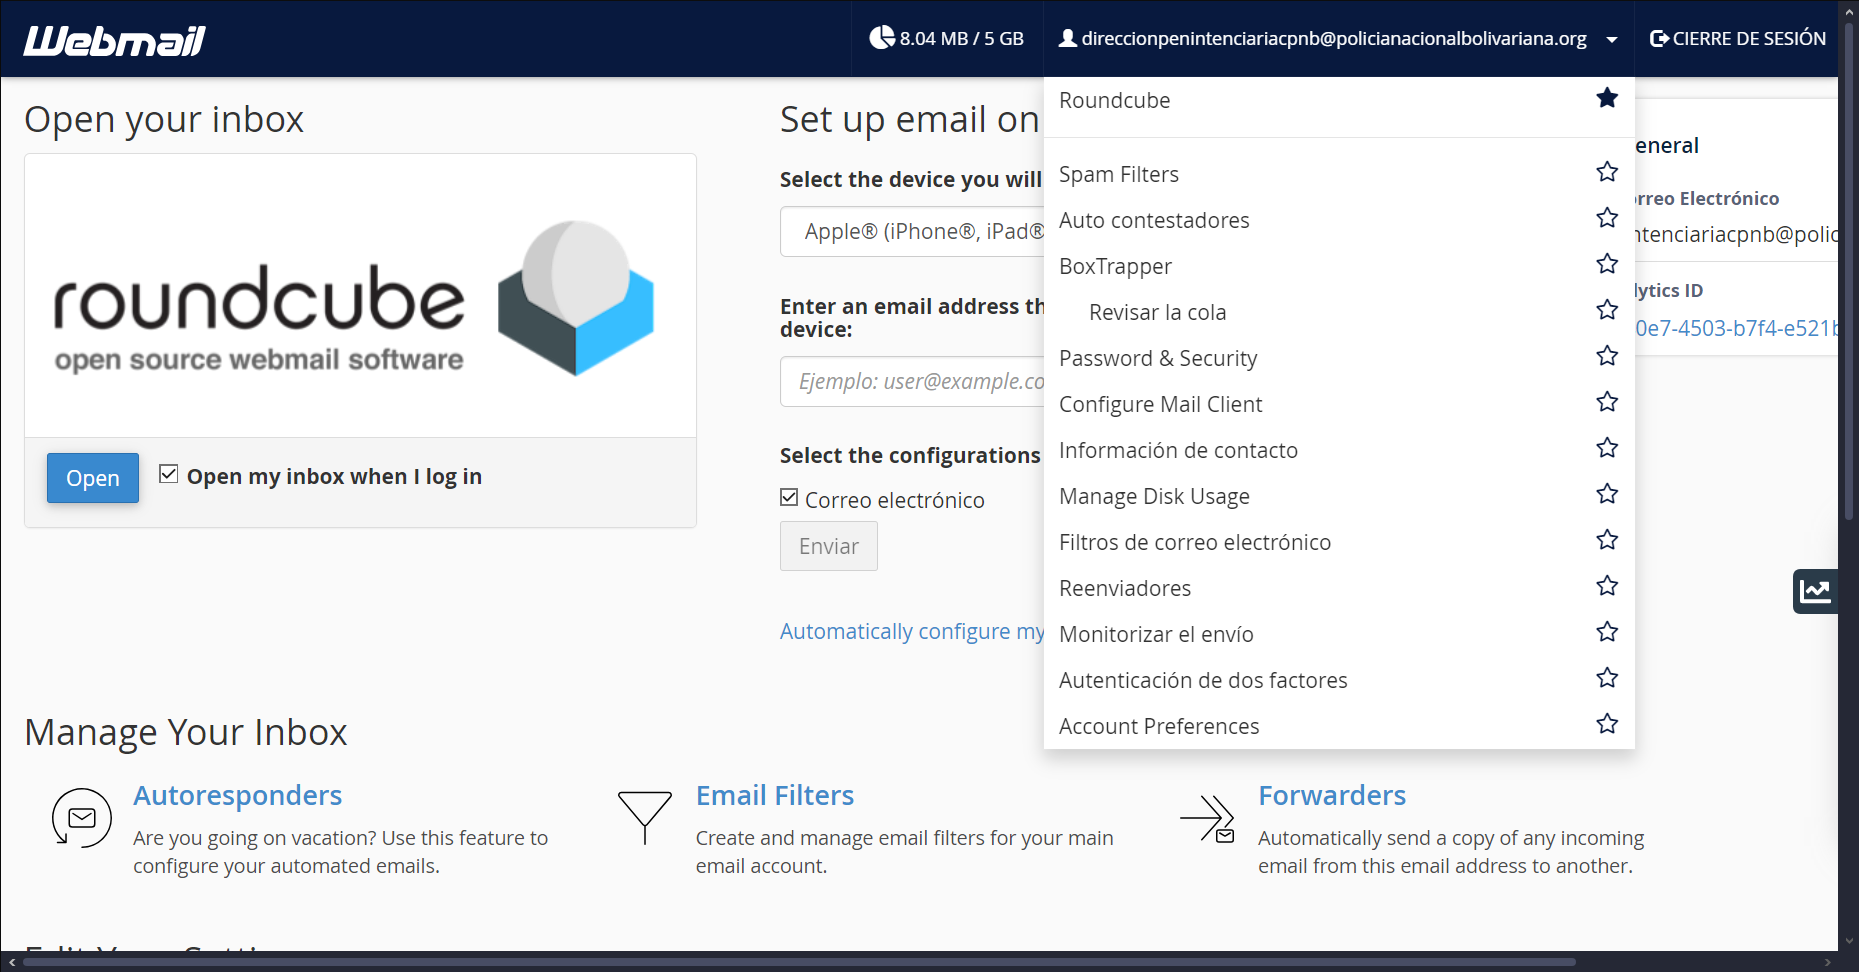Screen dimensions: 1859x972
Task: Click the disk usage pie icon
Action: tap(882, 38)
